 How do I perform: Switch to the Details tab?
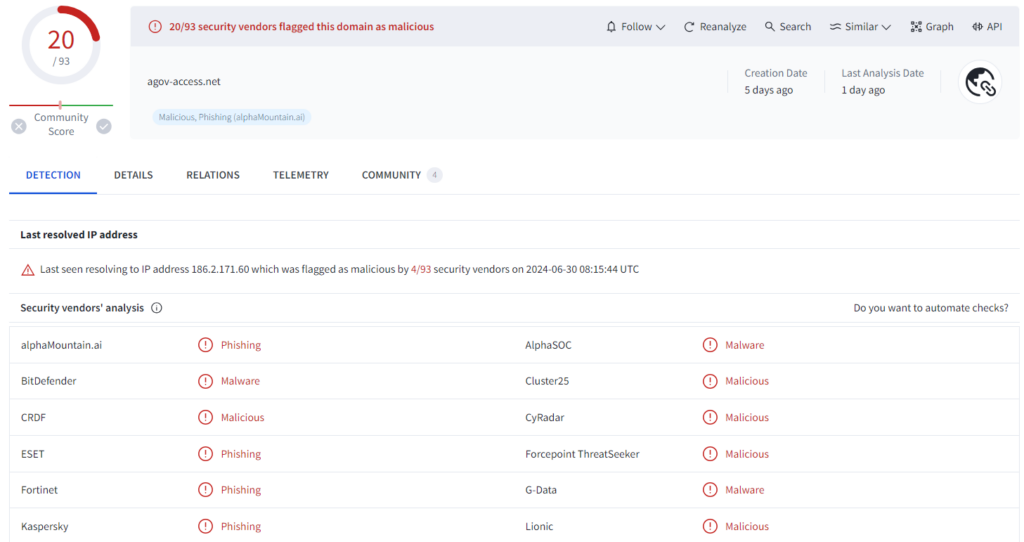[x=133, y=175]
